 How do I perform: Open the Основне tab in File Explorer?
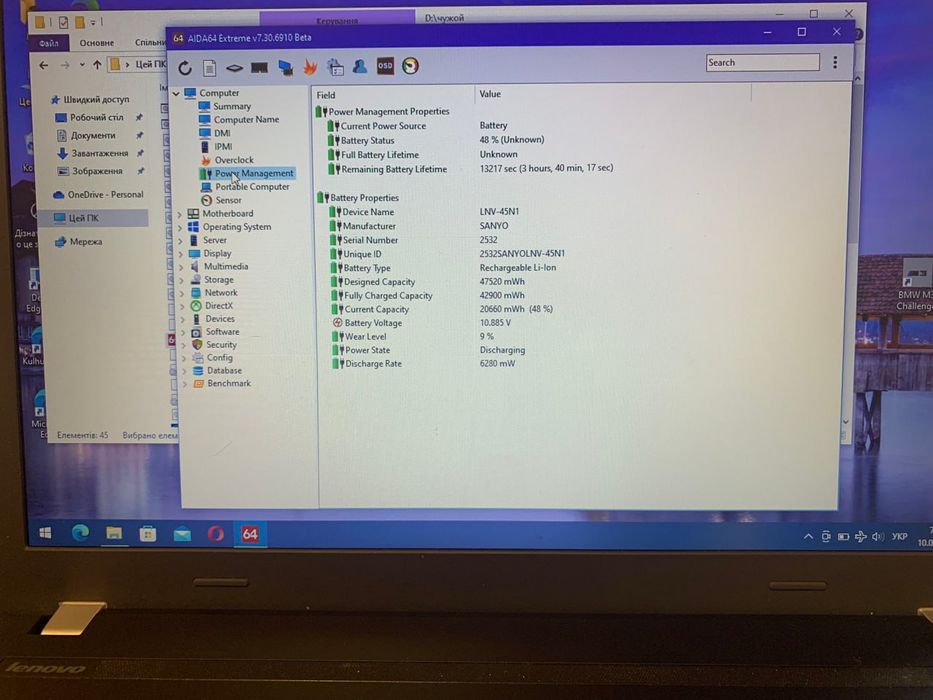coord(96,43)
